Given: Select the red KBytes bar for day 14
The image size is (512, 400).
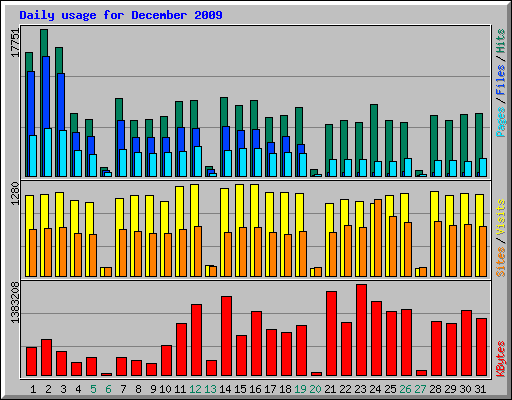Looking at the screenshot, I should coord(226,336).
